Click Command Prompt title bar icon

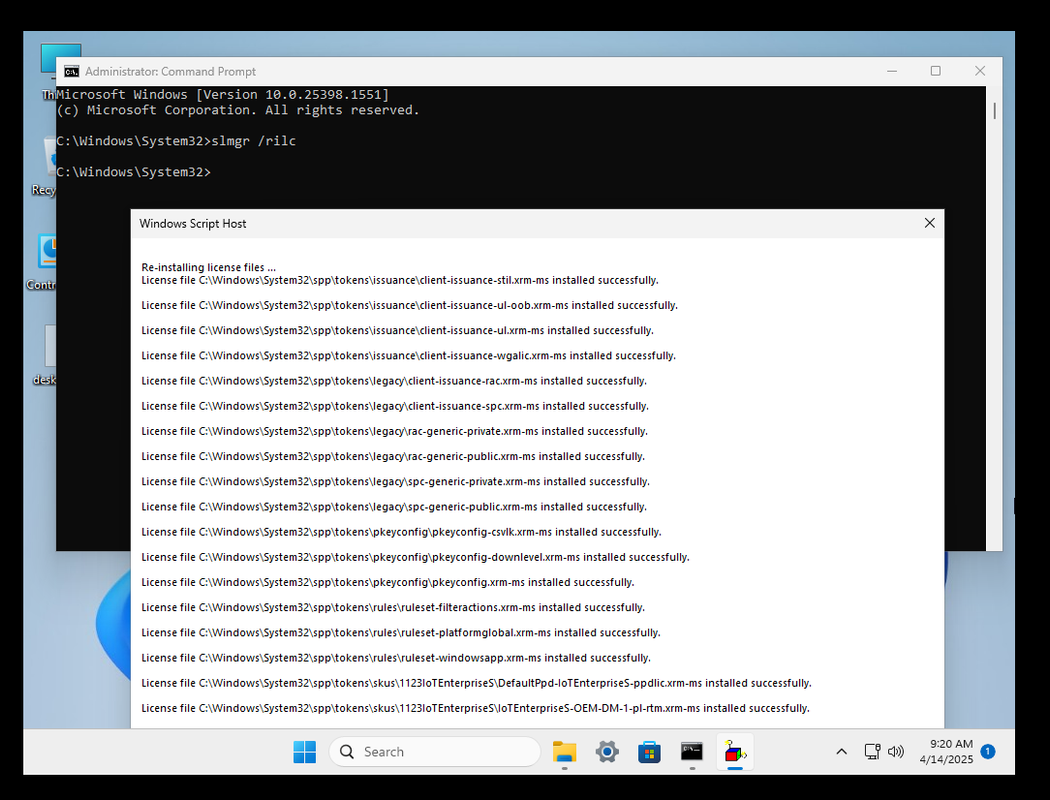[72, 71]
